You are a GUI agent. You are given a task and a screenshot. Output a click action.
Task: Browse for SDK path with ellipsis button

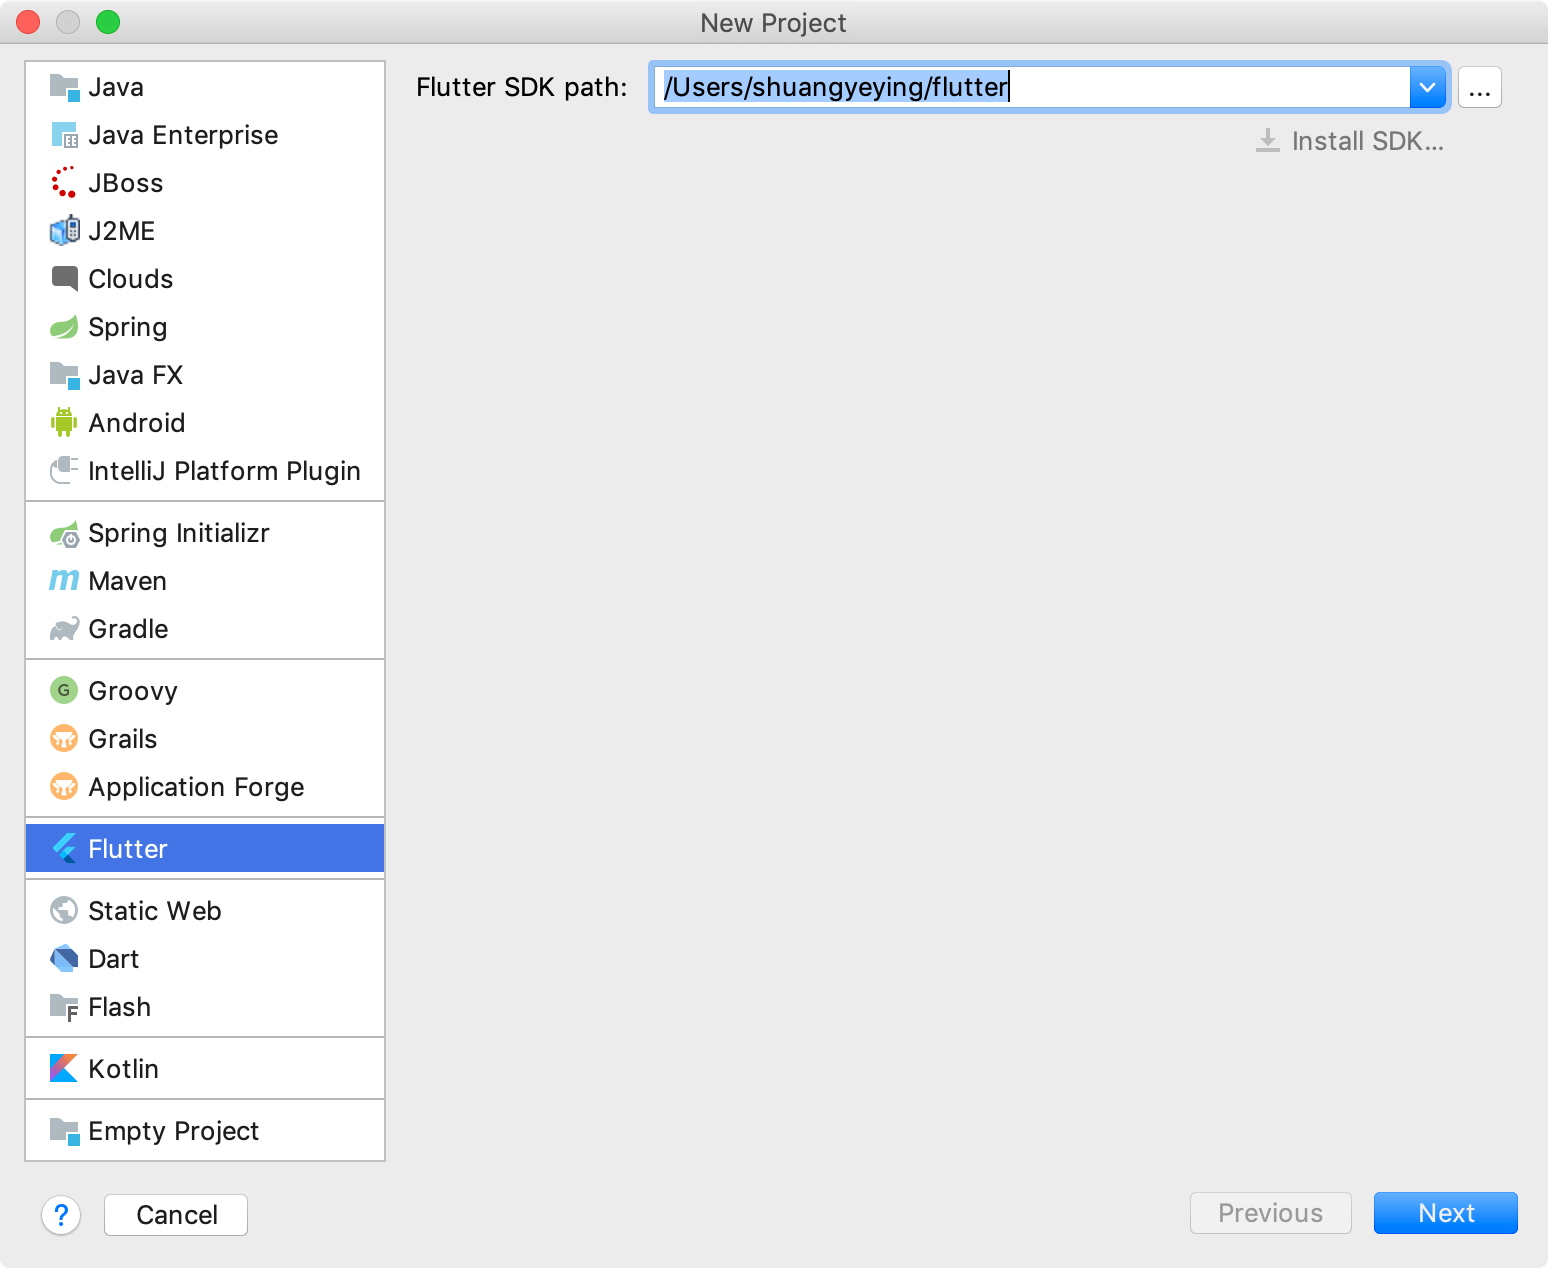click(1480, 88)
